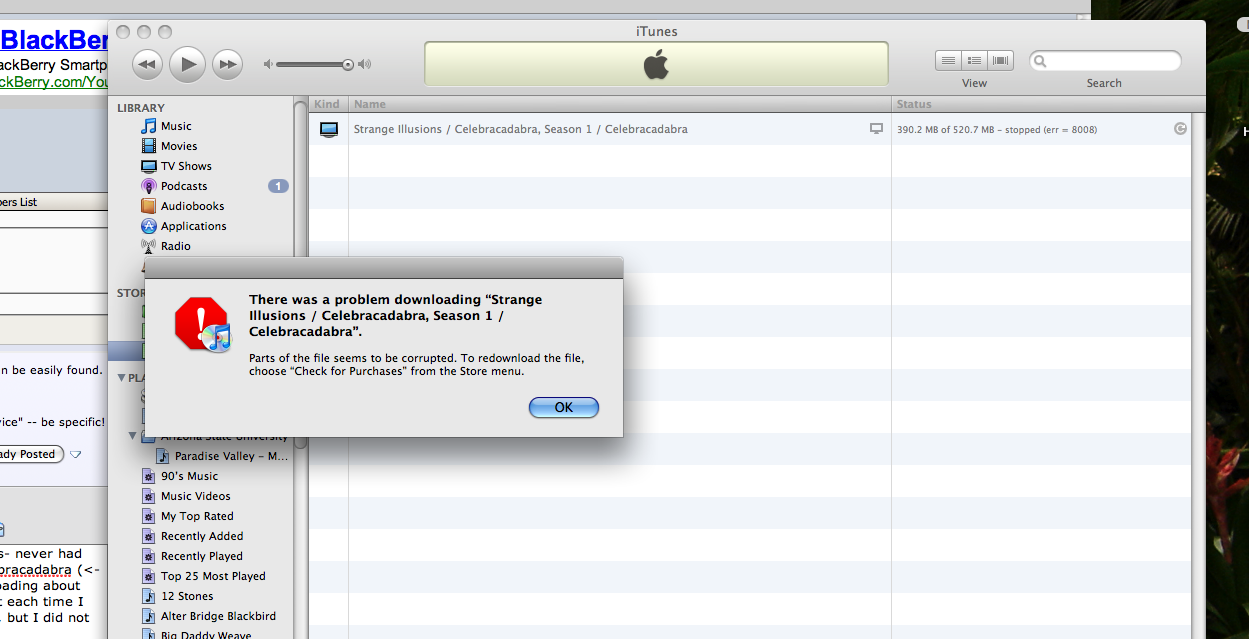Switch to Cover Flow view
Image resolution: width=1249 pixels, height=639 pixels.
pos(1000,60)
